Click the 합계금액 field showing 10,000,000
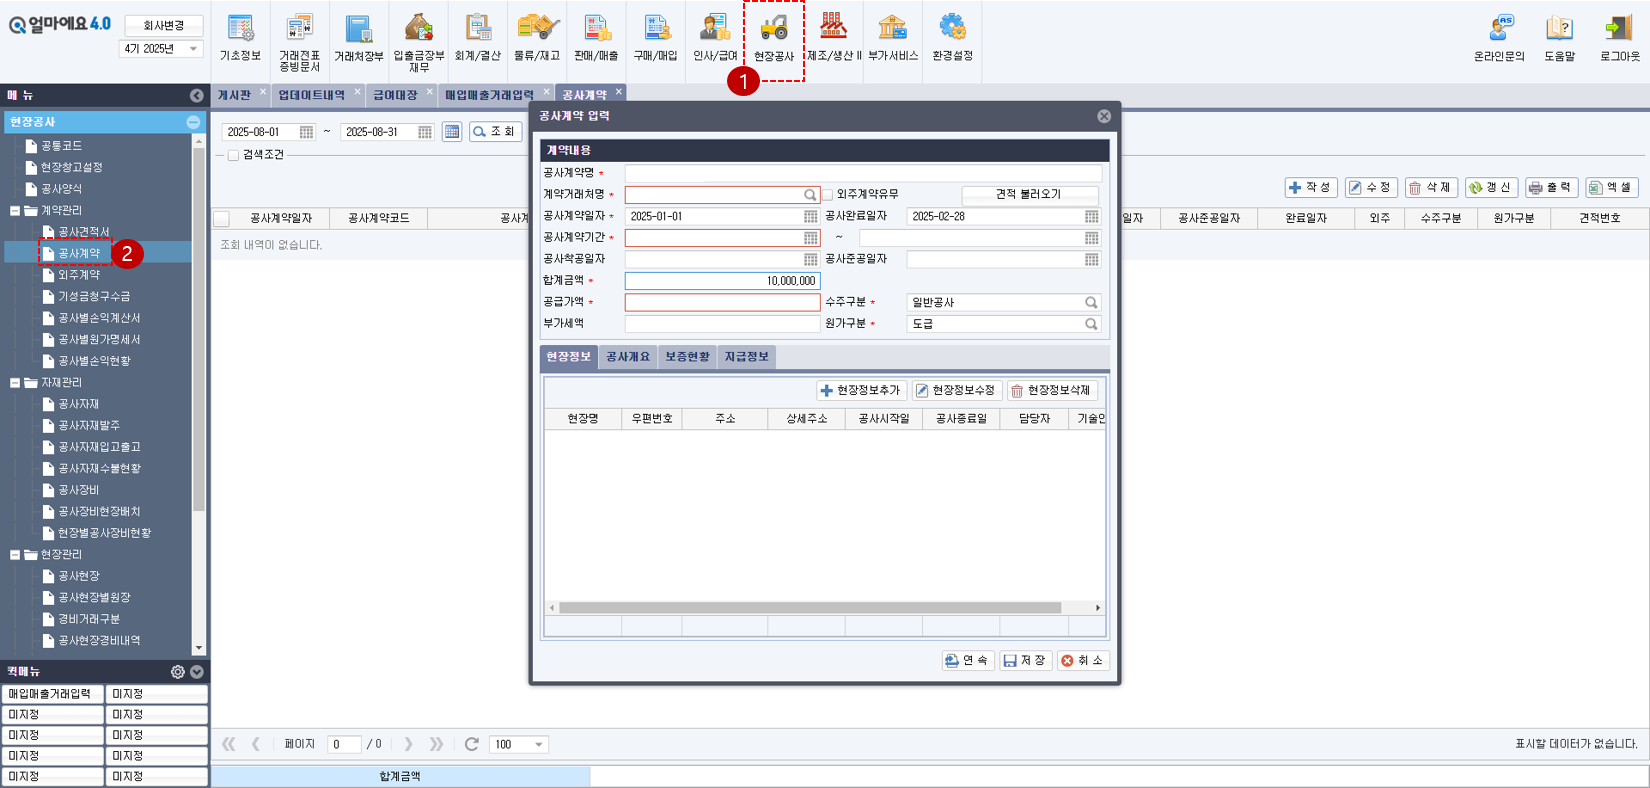1650x788 pixels. coord(722,281)
